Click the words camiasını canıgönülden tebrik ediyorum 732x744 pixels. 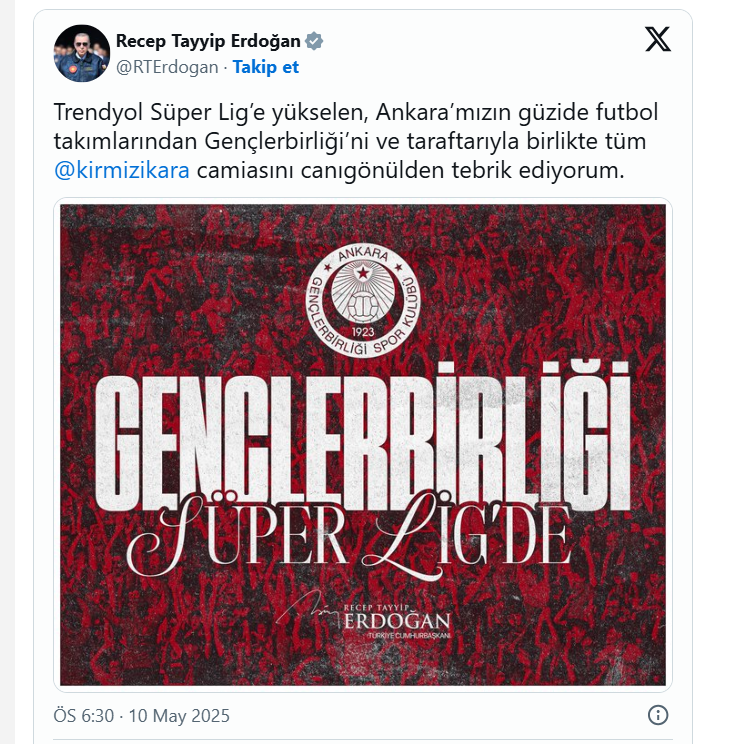410,170
